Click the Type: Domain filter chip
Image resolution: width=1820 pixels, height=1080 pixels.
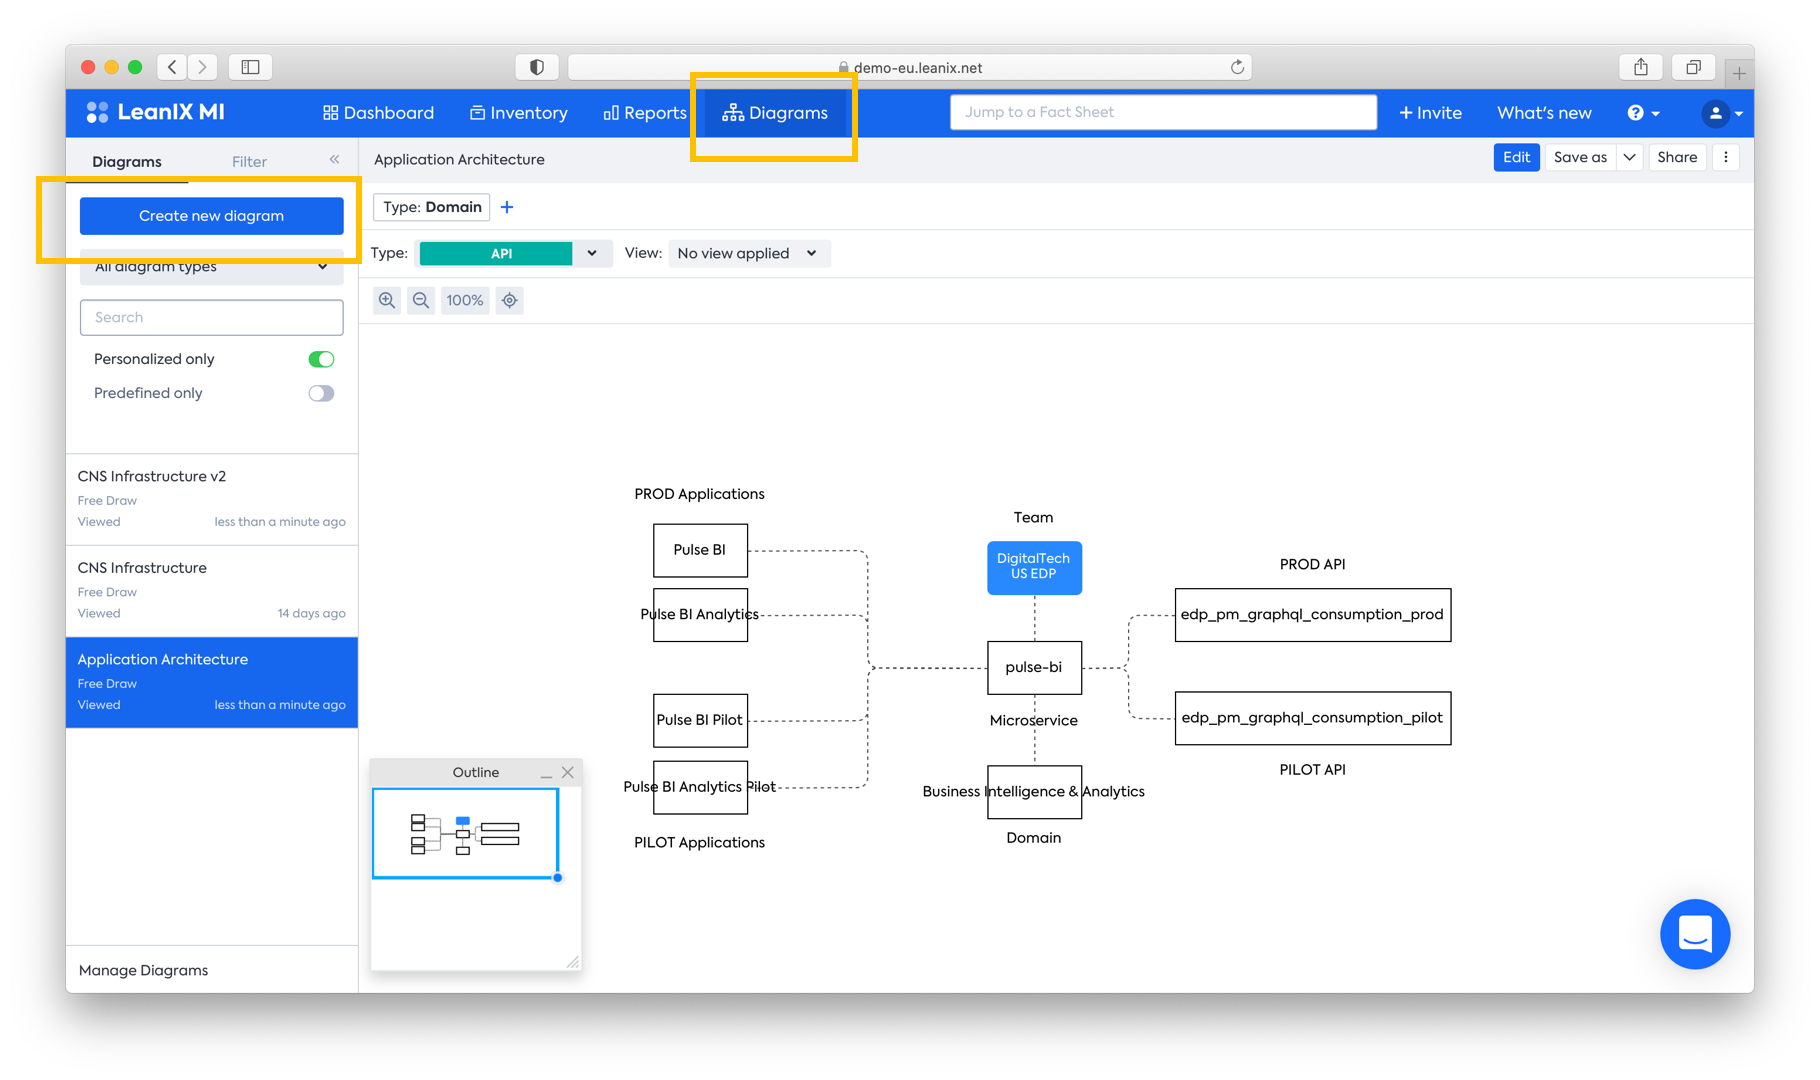click(432, 207)
